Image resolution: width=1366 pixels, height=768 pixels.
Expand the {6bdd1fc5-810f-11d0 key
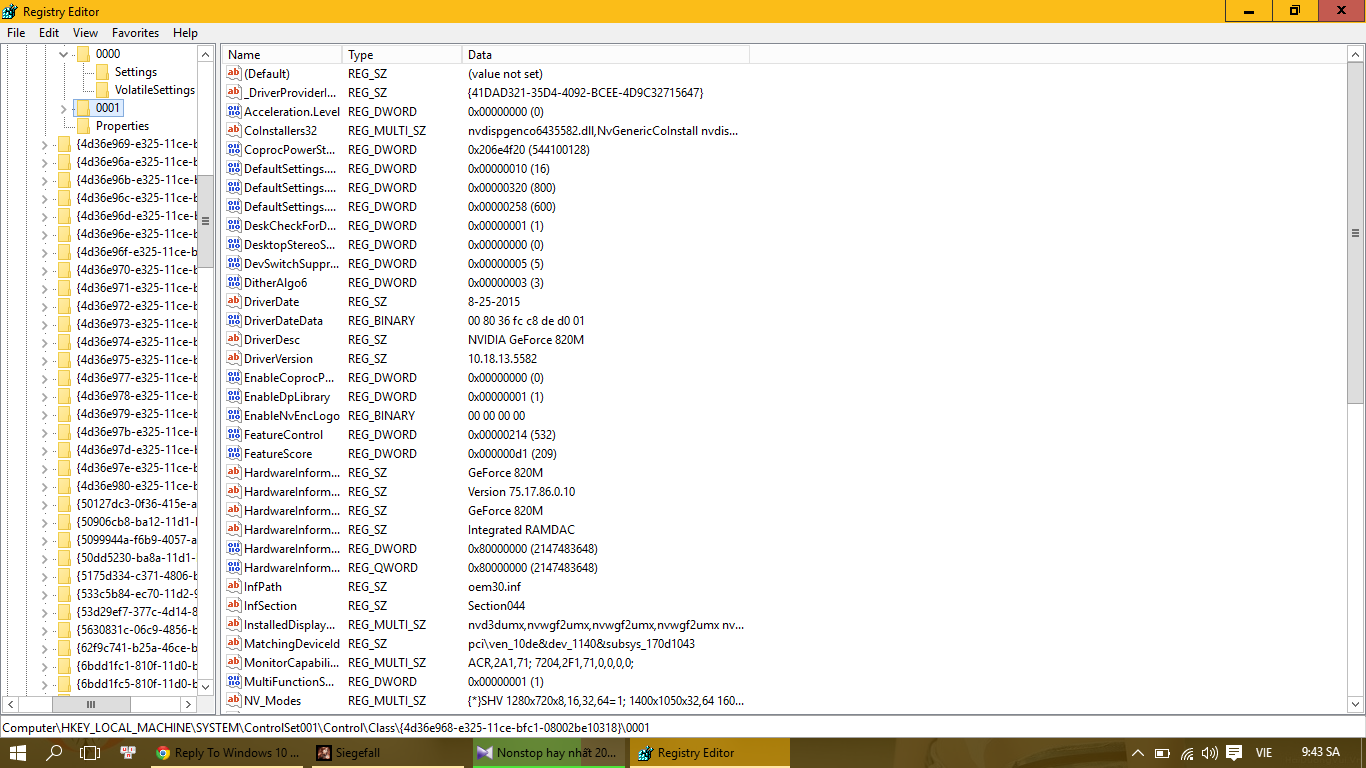(45, 684)
